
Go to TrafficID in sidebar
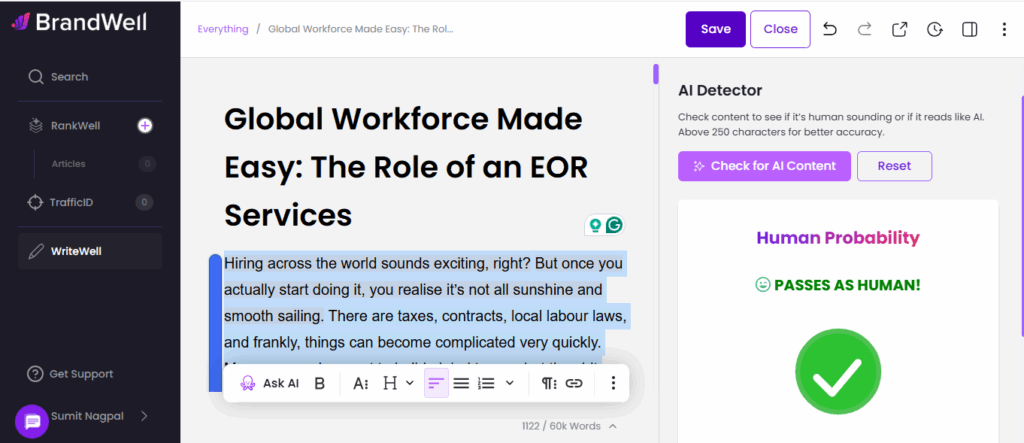[x=72, y=202]
